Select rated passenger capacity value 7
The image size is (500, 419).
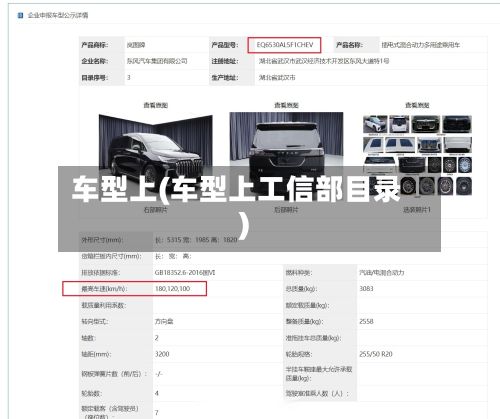(157, 413)
